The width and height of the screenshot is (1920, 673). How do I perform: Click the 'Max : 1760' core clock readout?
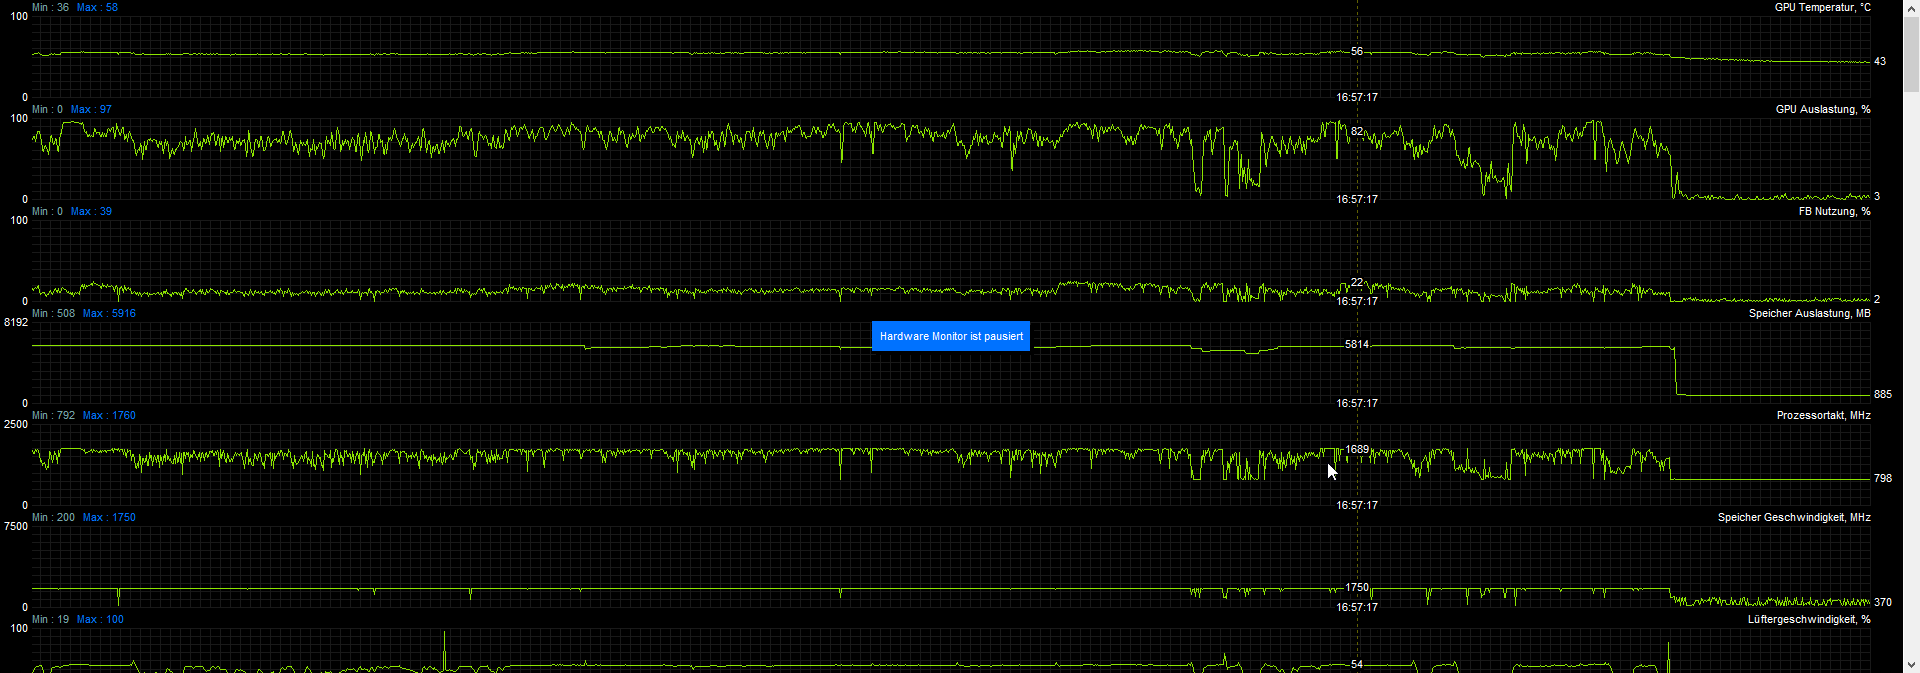109,415
